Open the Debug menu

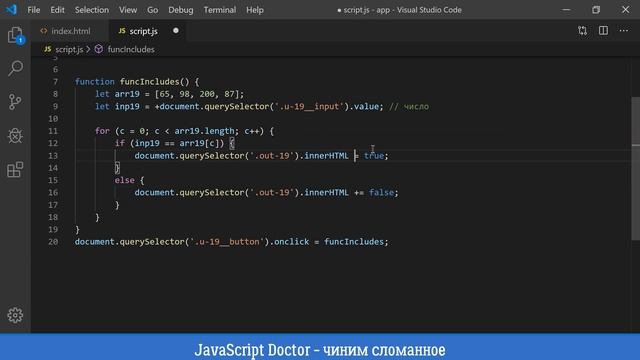pos(180,10)
